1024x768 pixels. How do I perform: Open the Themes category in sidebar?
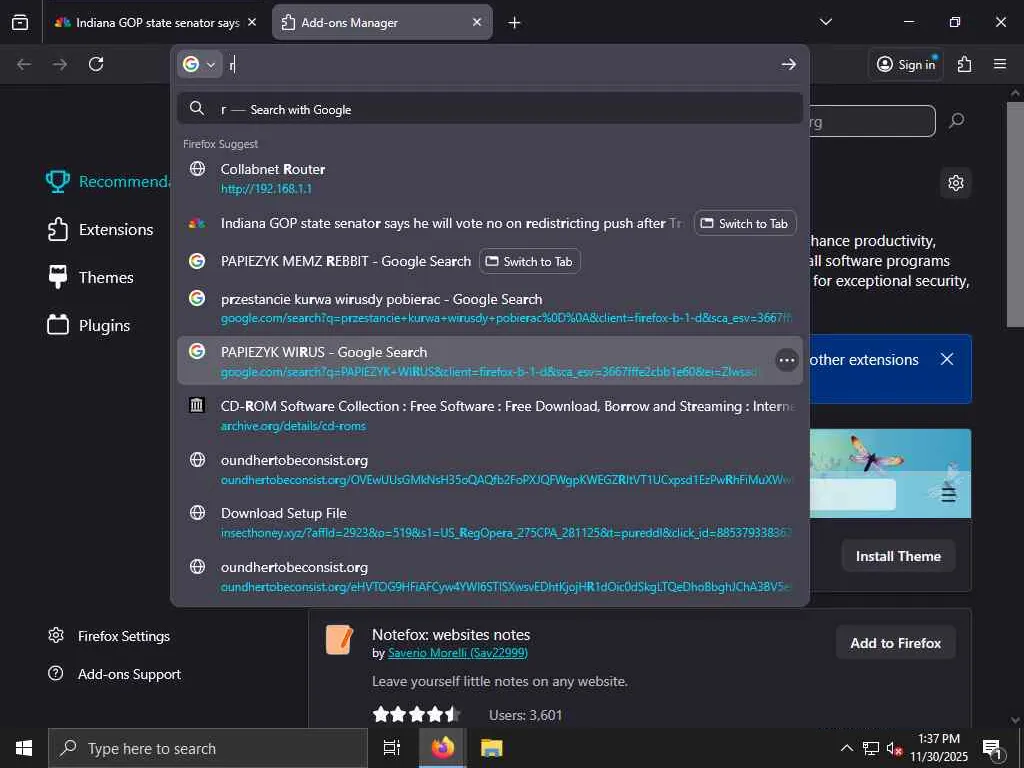click(91, 278)
